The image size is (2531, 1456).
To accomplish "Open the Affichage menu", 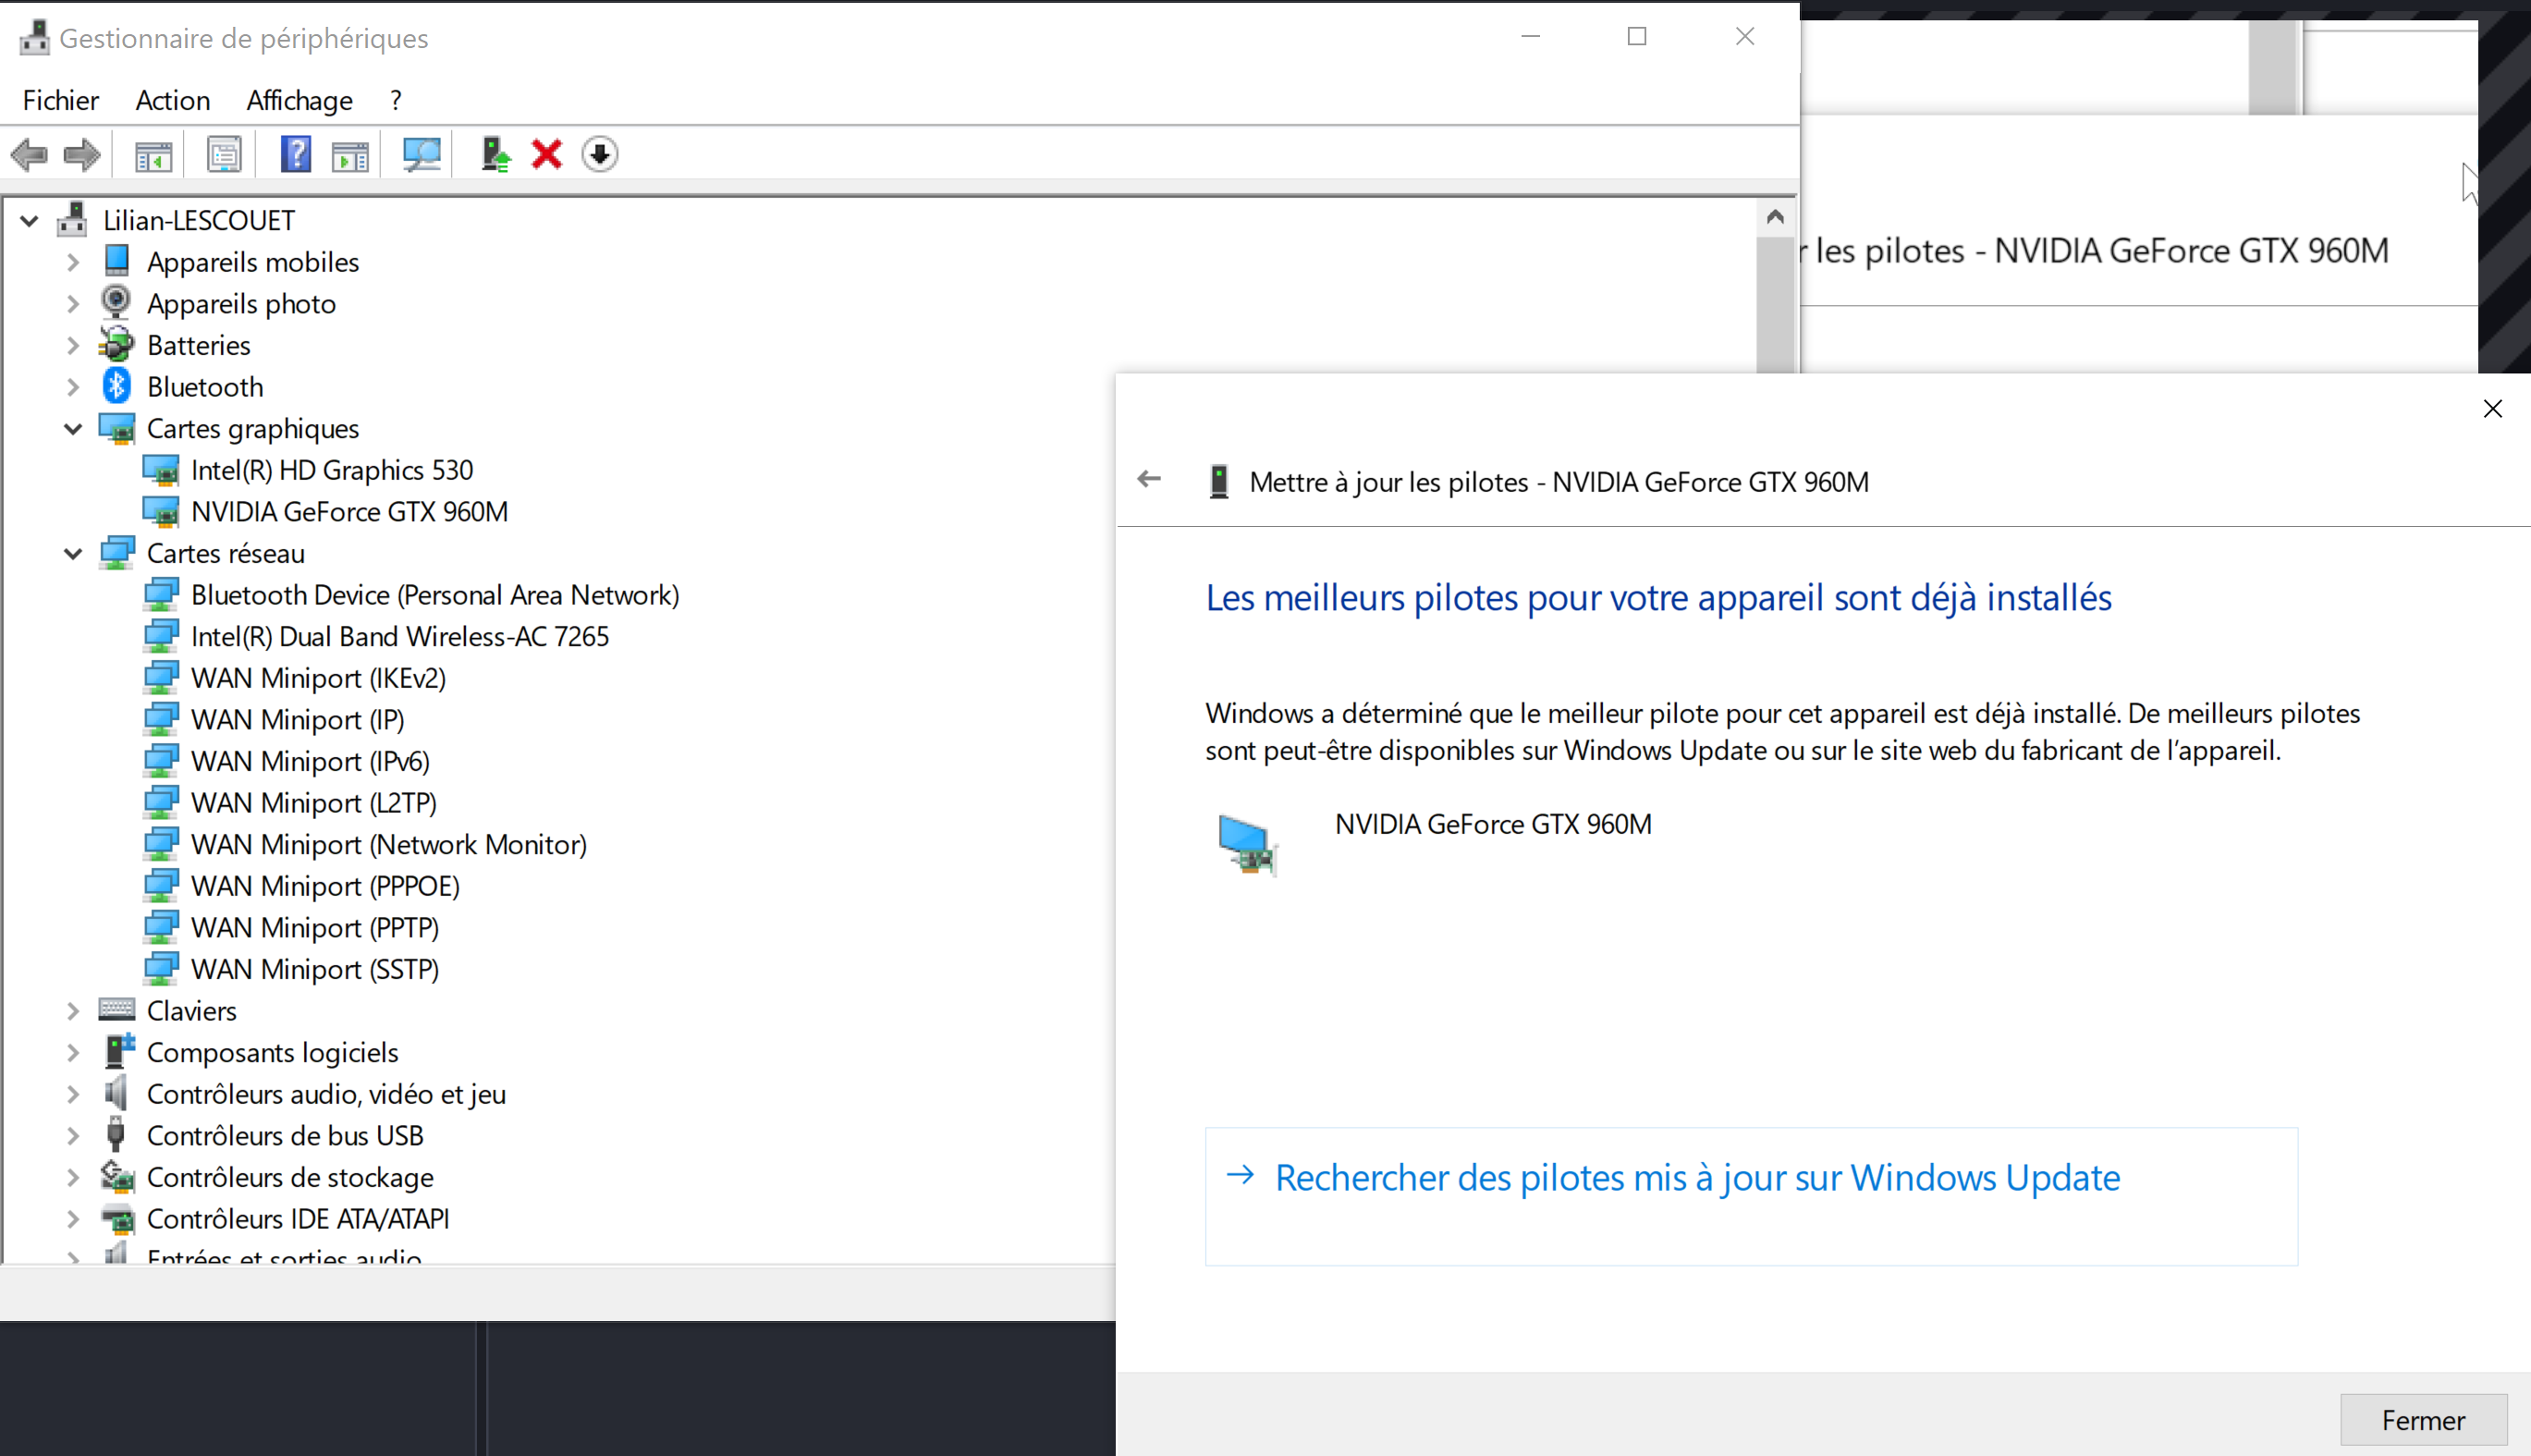I will click(x=300, y=101).
